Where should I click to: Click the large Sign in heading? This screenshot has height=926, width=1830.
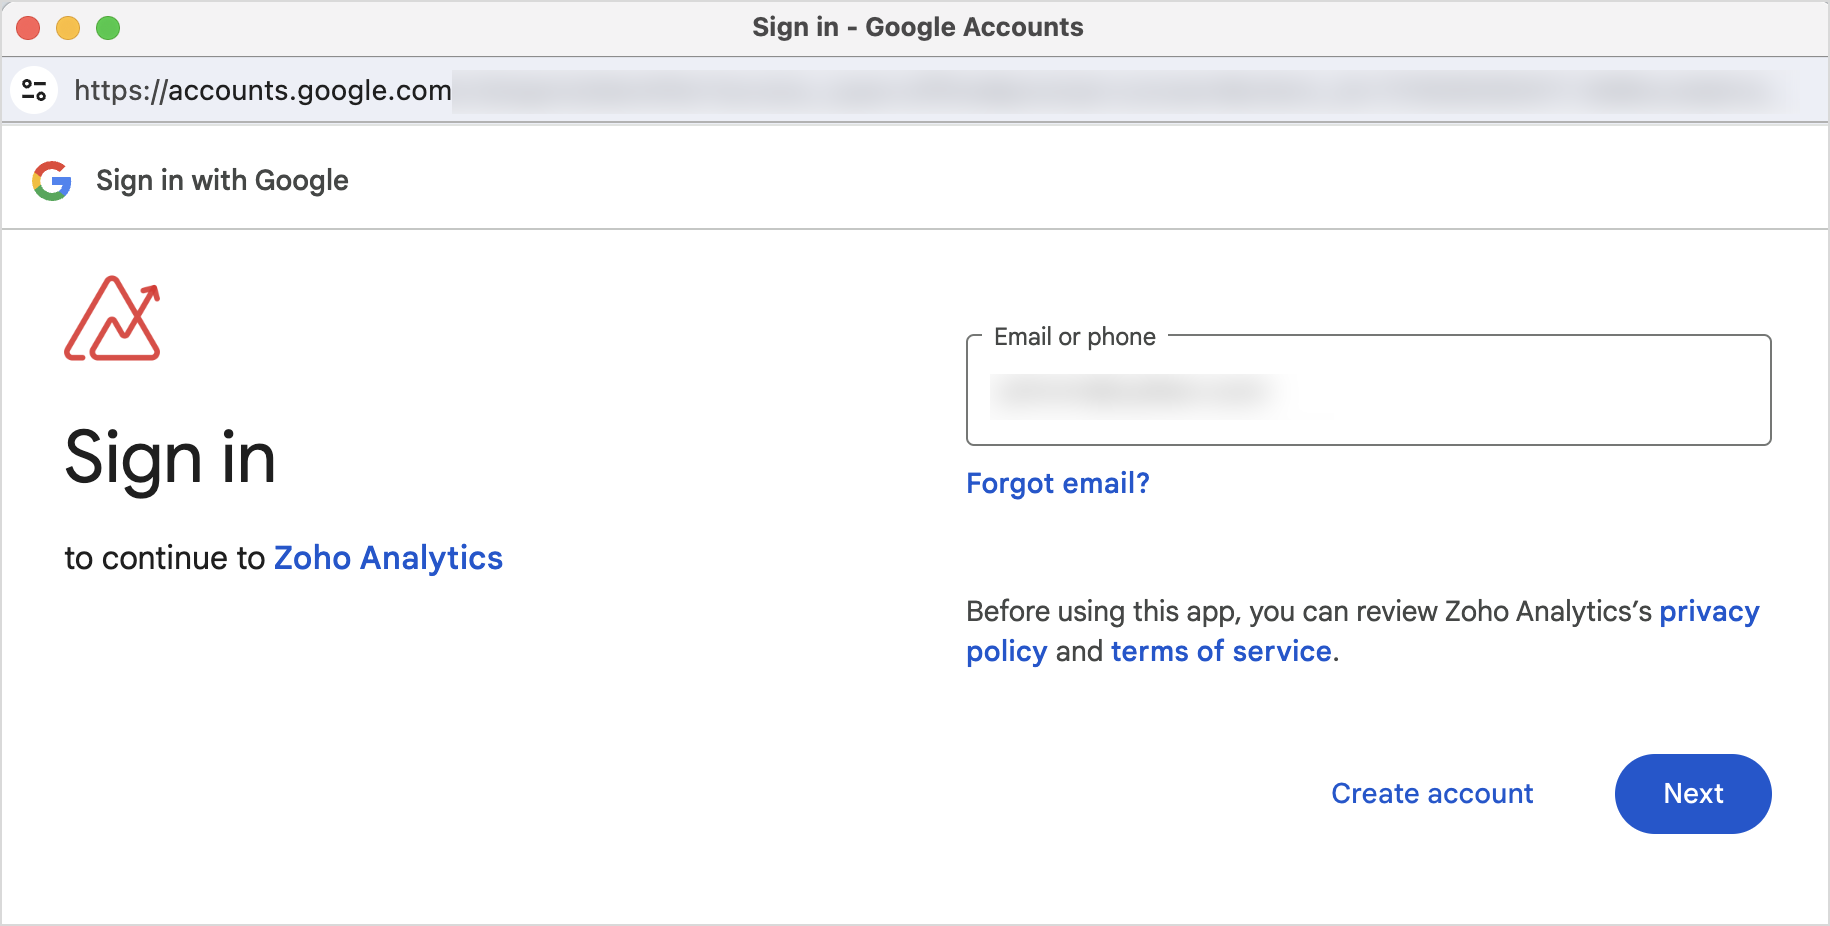[170, 458]
